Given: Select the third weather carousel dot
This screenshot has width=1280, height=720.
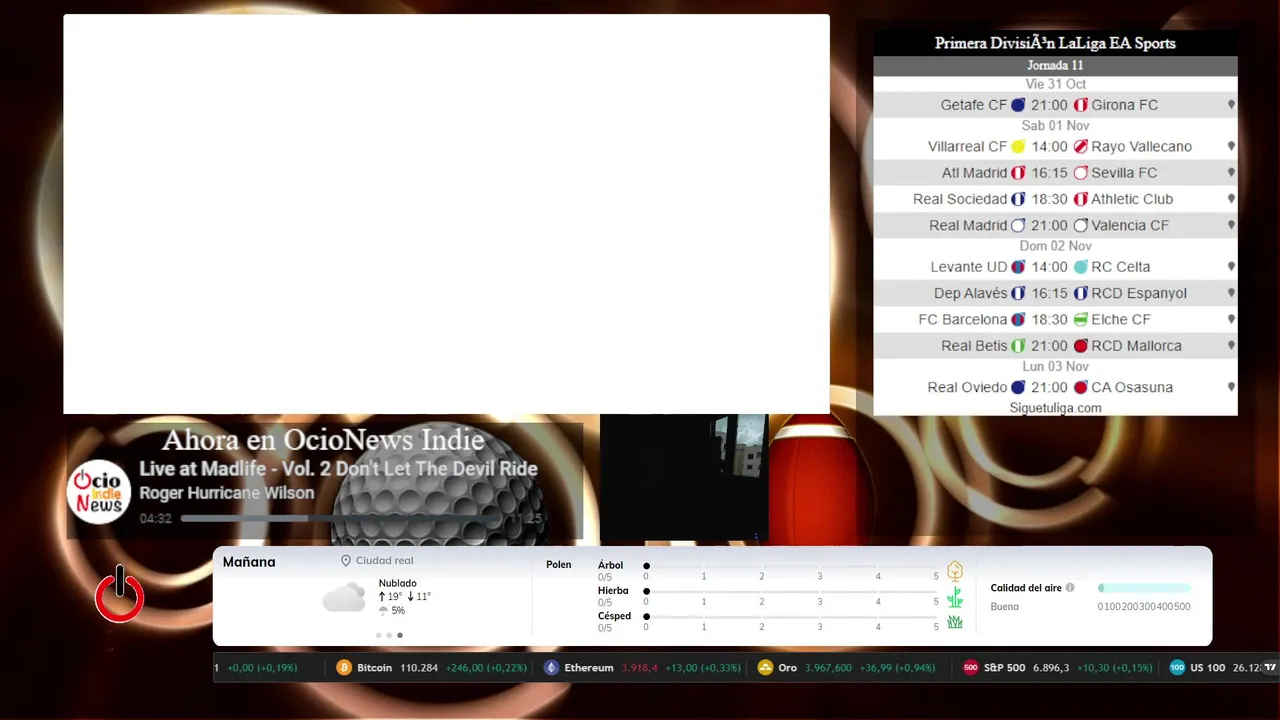Looking at the screenshot, I should coord(400,635).
